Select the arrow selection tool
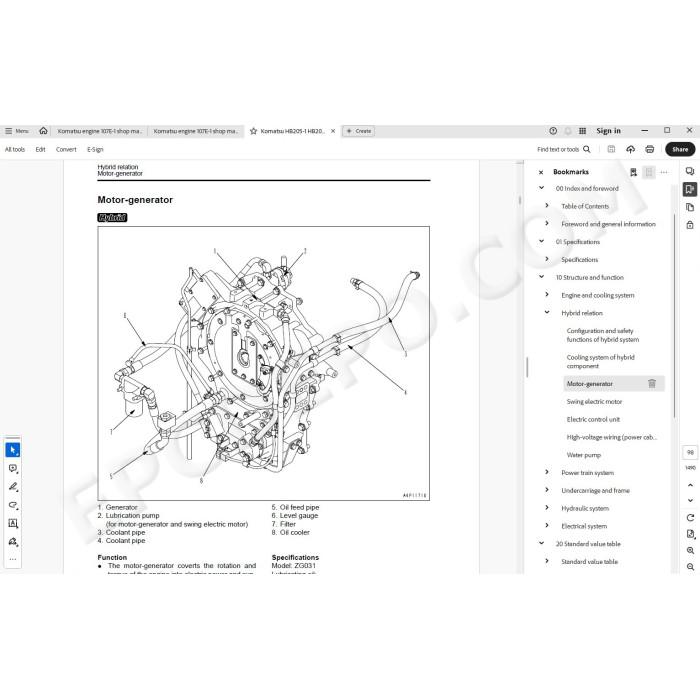Viewport: 700px width, 700px height. (x=12, y=450)
